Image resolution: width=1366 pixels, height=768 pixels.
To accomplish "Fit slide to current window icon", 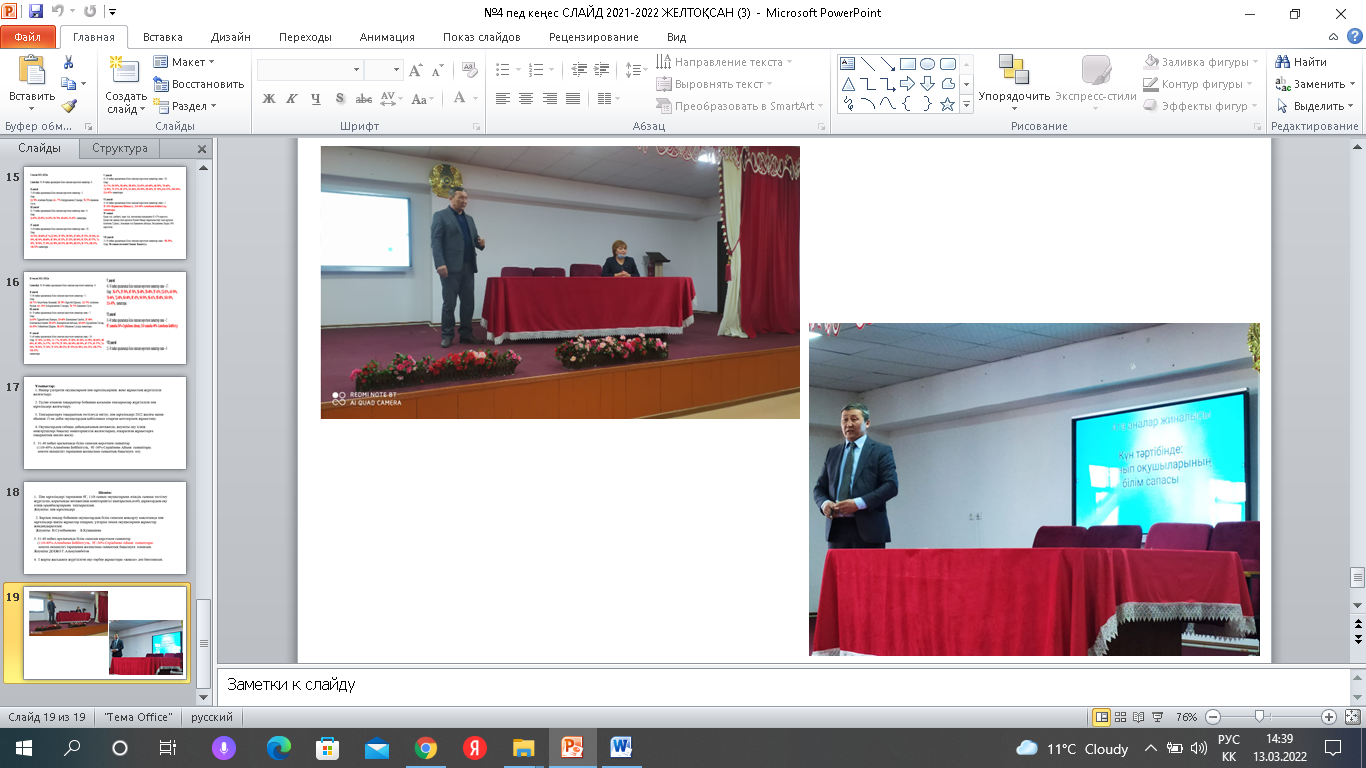I will 1351,717.
